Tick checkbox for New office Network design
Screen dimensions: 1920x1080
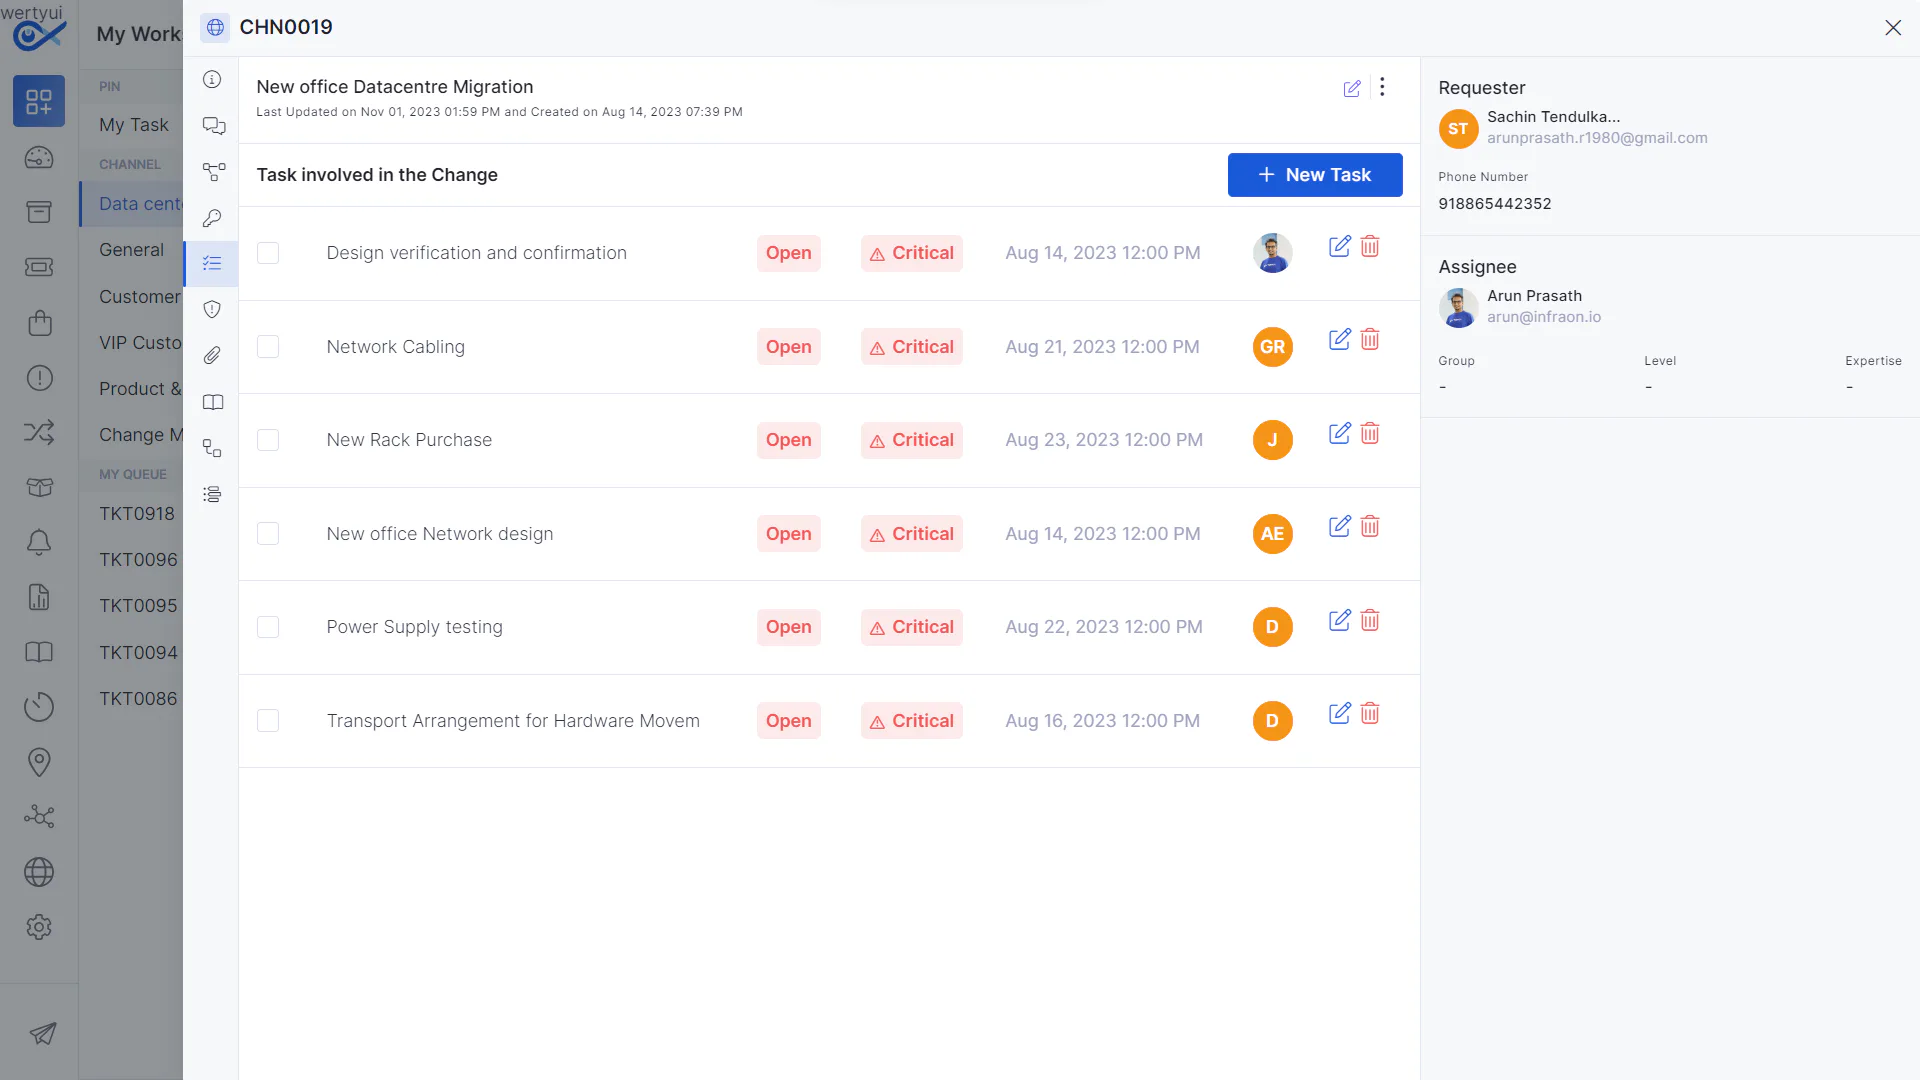268,534
